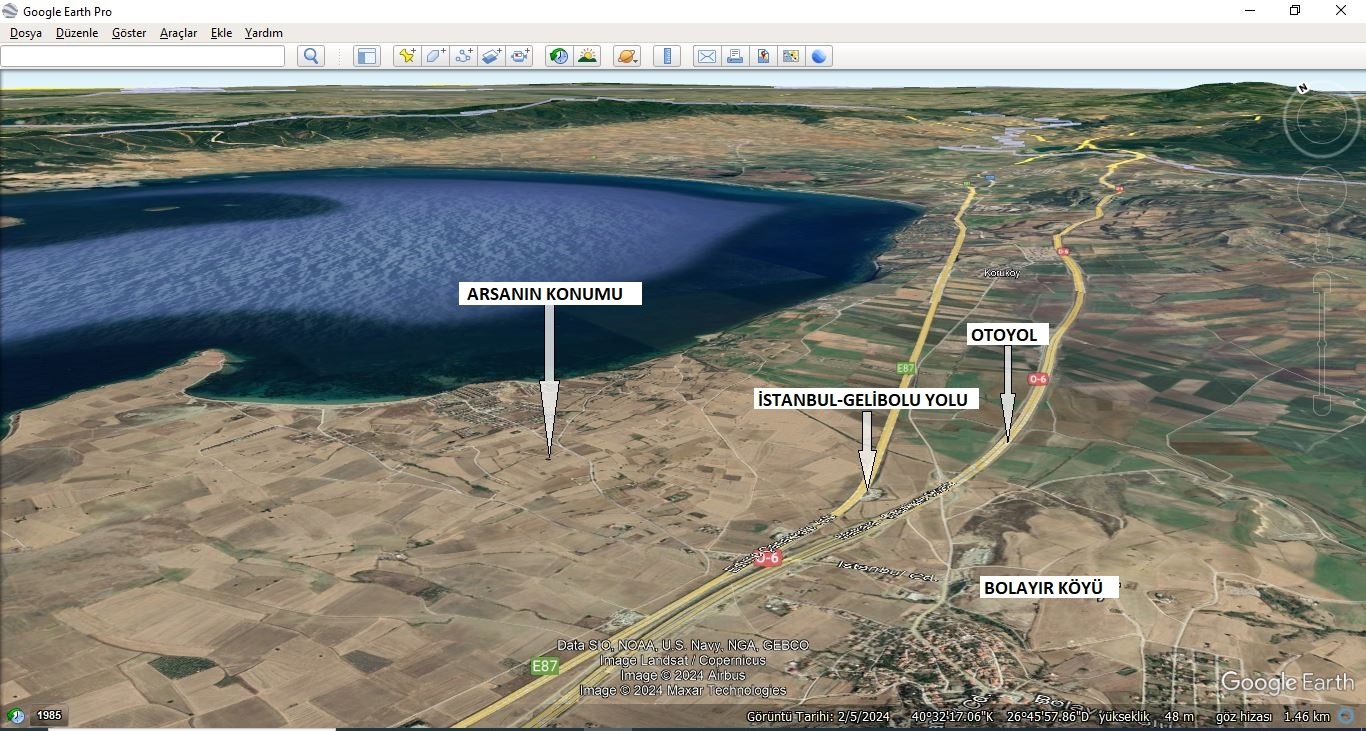Click the Print icon

[x=735, y=56]
